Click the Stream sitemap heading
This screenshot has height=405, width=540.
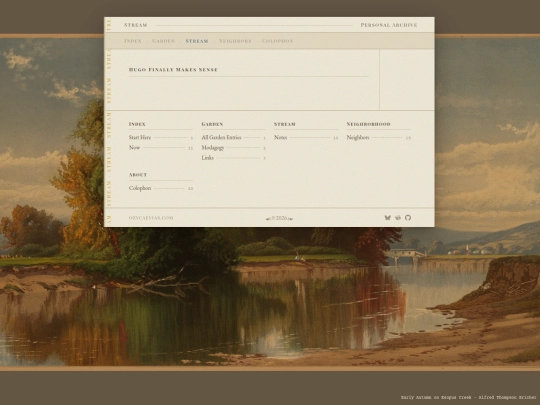[285, 124]
